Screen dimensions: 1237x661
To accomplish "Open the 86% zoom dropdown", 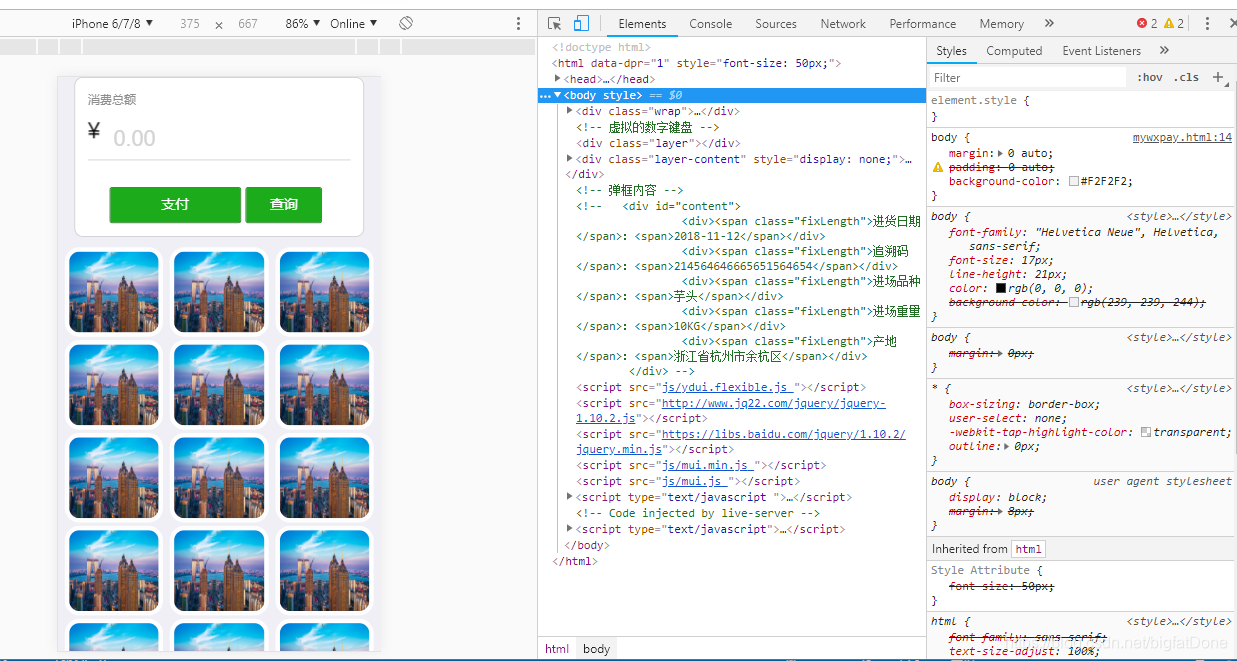I will click(x=303, y=23).
